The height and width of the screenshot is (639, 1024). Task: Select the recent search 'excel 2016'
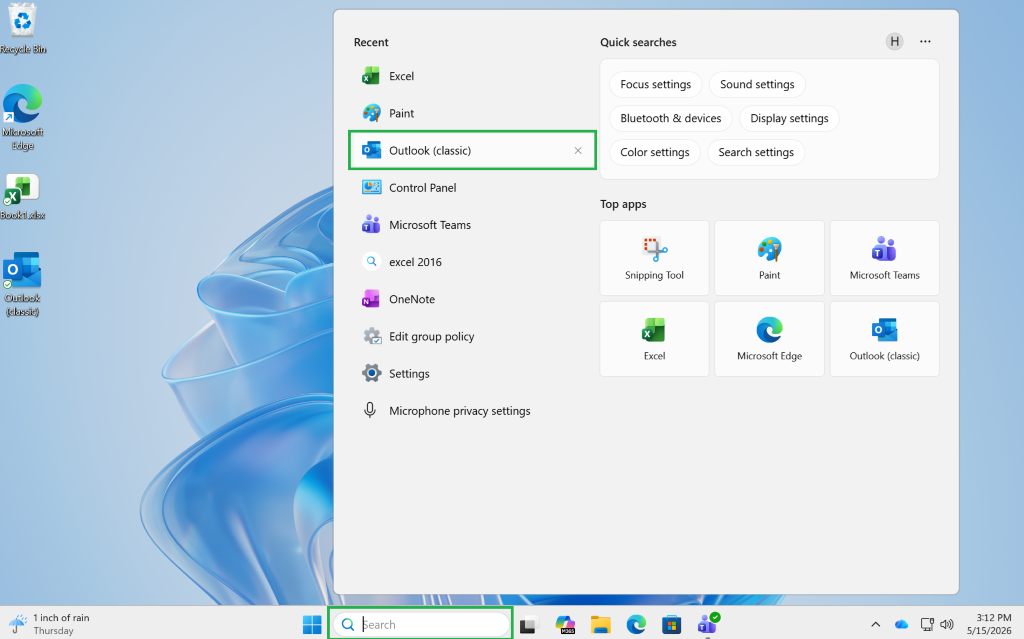pyautogui.click(x=472, y=262)
